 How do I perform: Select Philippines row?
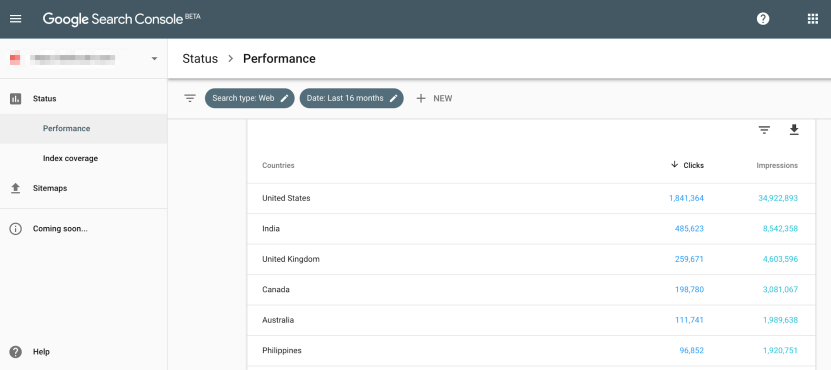click(x=531, y=350)
